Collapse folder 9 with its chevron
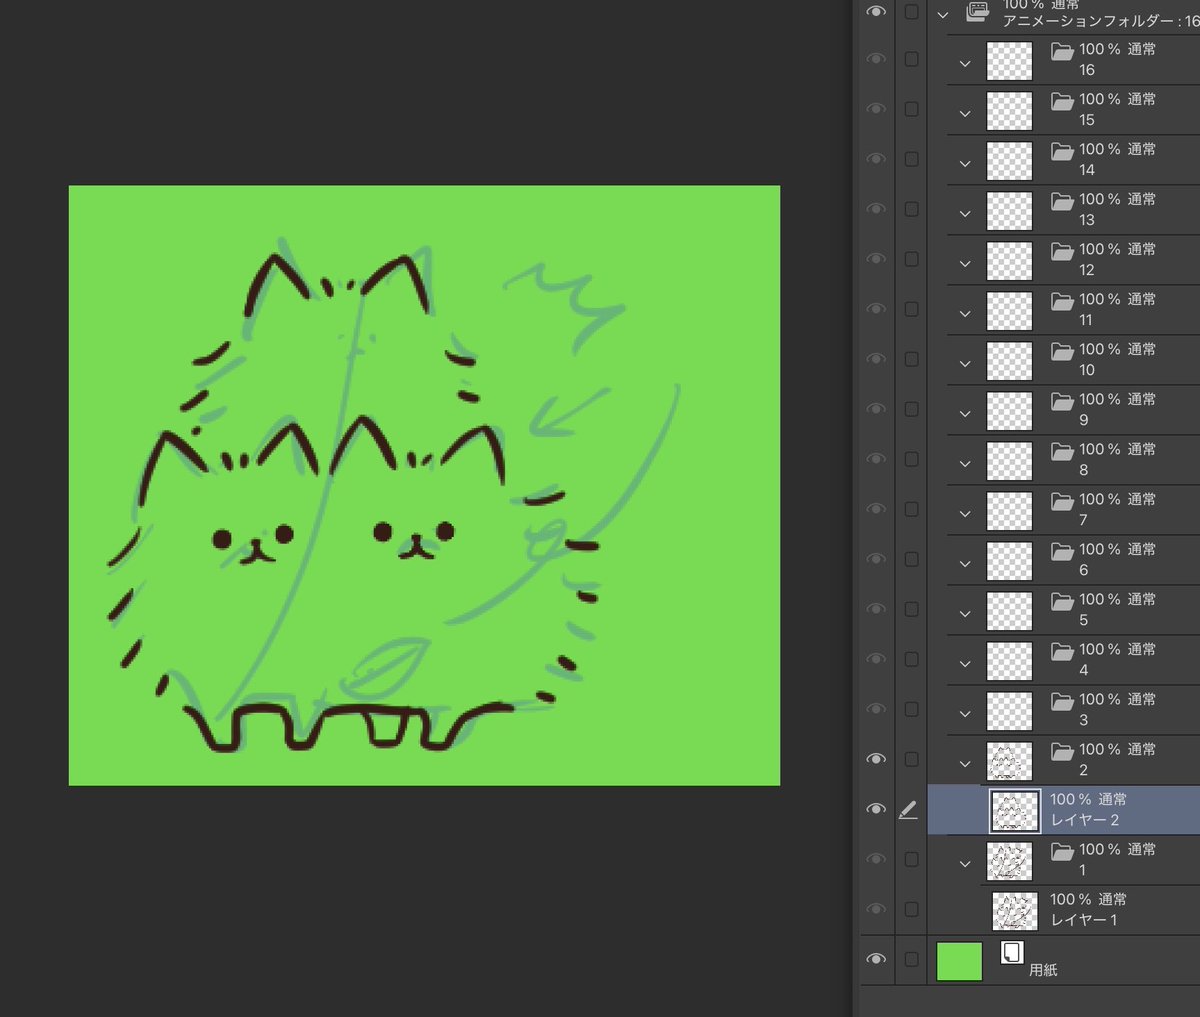This screenshot has width=1200, height=1017. tap(965, 414)
